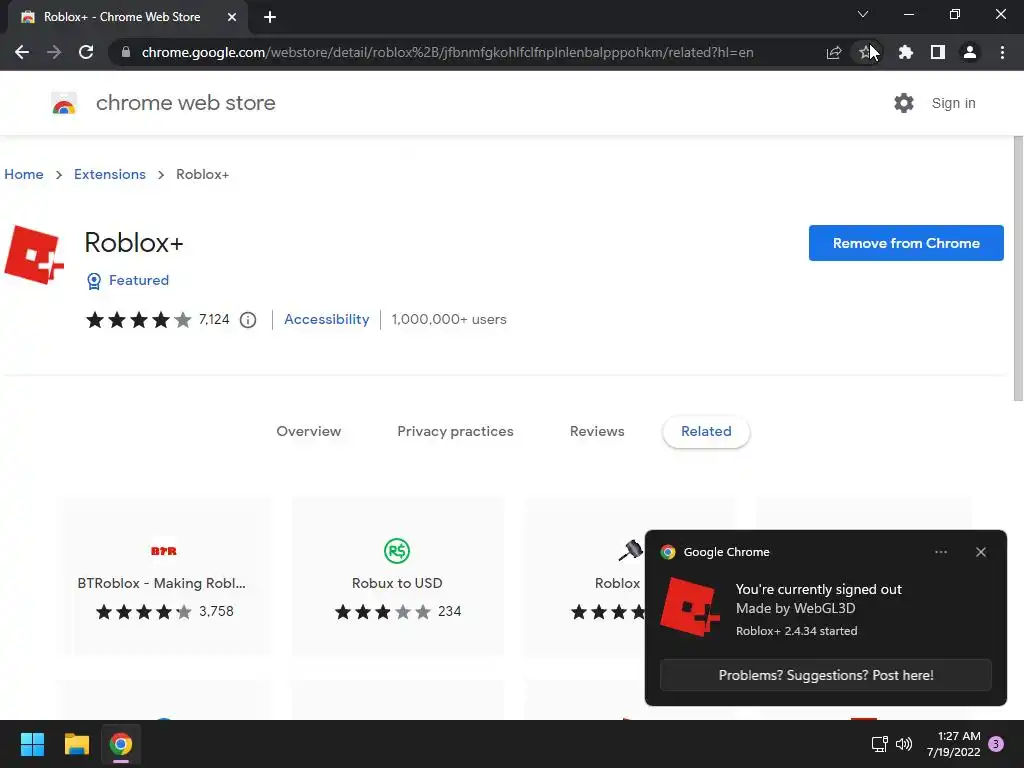1024x768 pixels.
Task: Click the URL address bar
Action: pyautogui.click(x=447, y=52)
